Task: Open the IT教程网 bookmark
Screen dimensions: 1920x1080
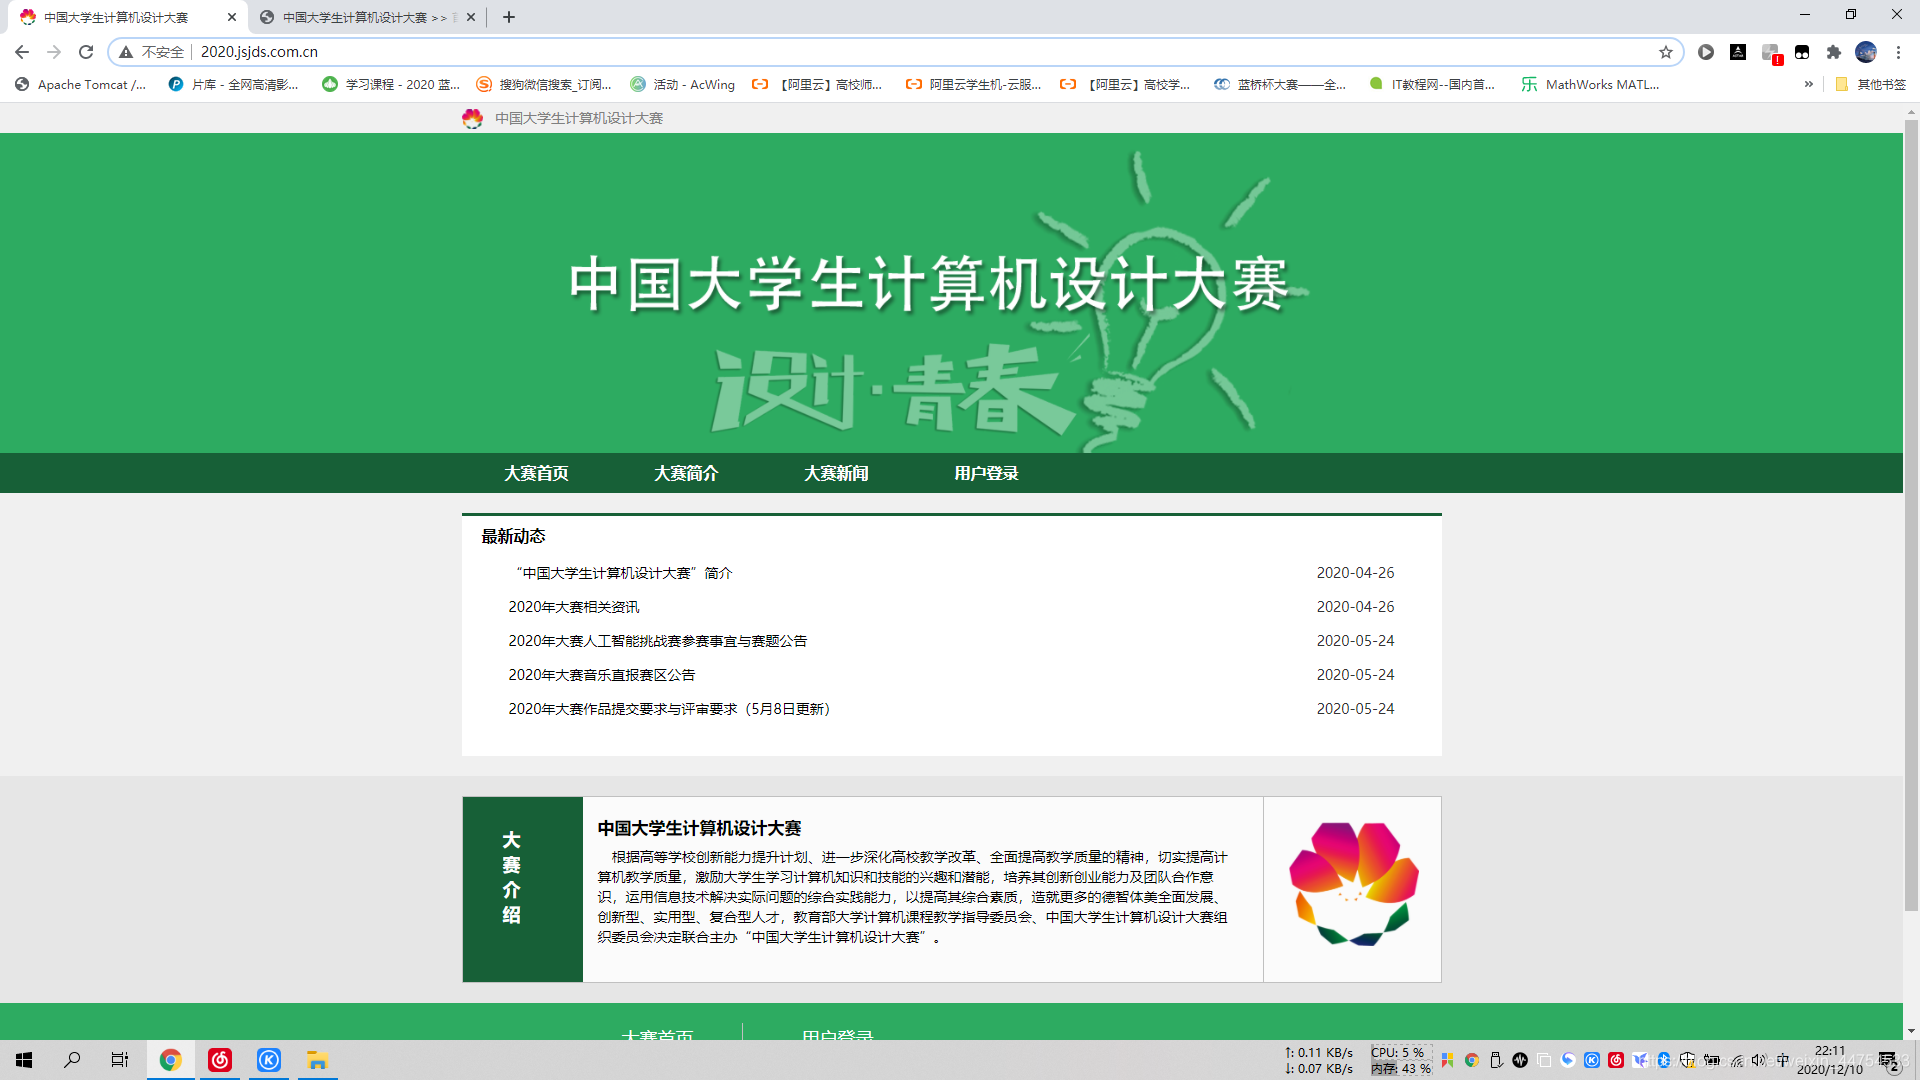Action: pos(1433,85)
